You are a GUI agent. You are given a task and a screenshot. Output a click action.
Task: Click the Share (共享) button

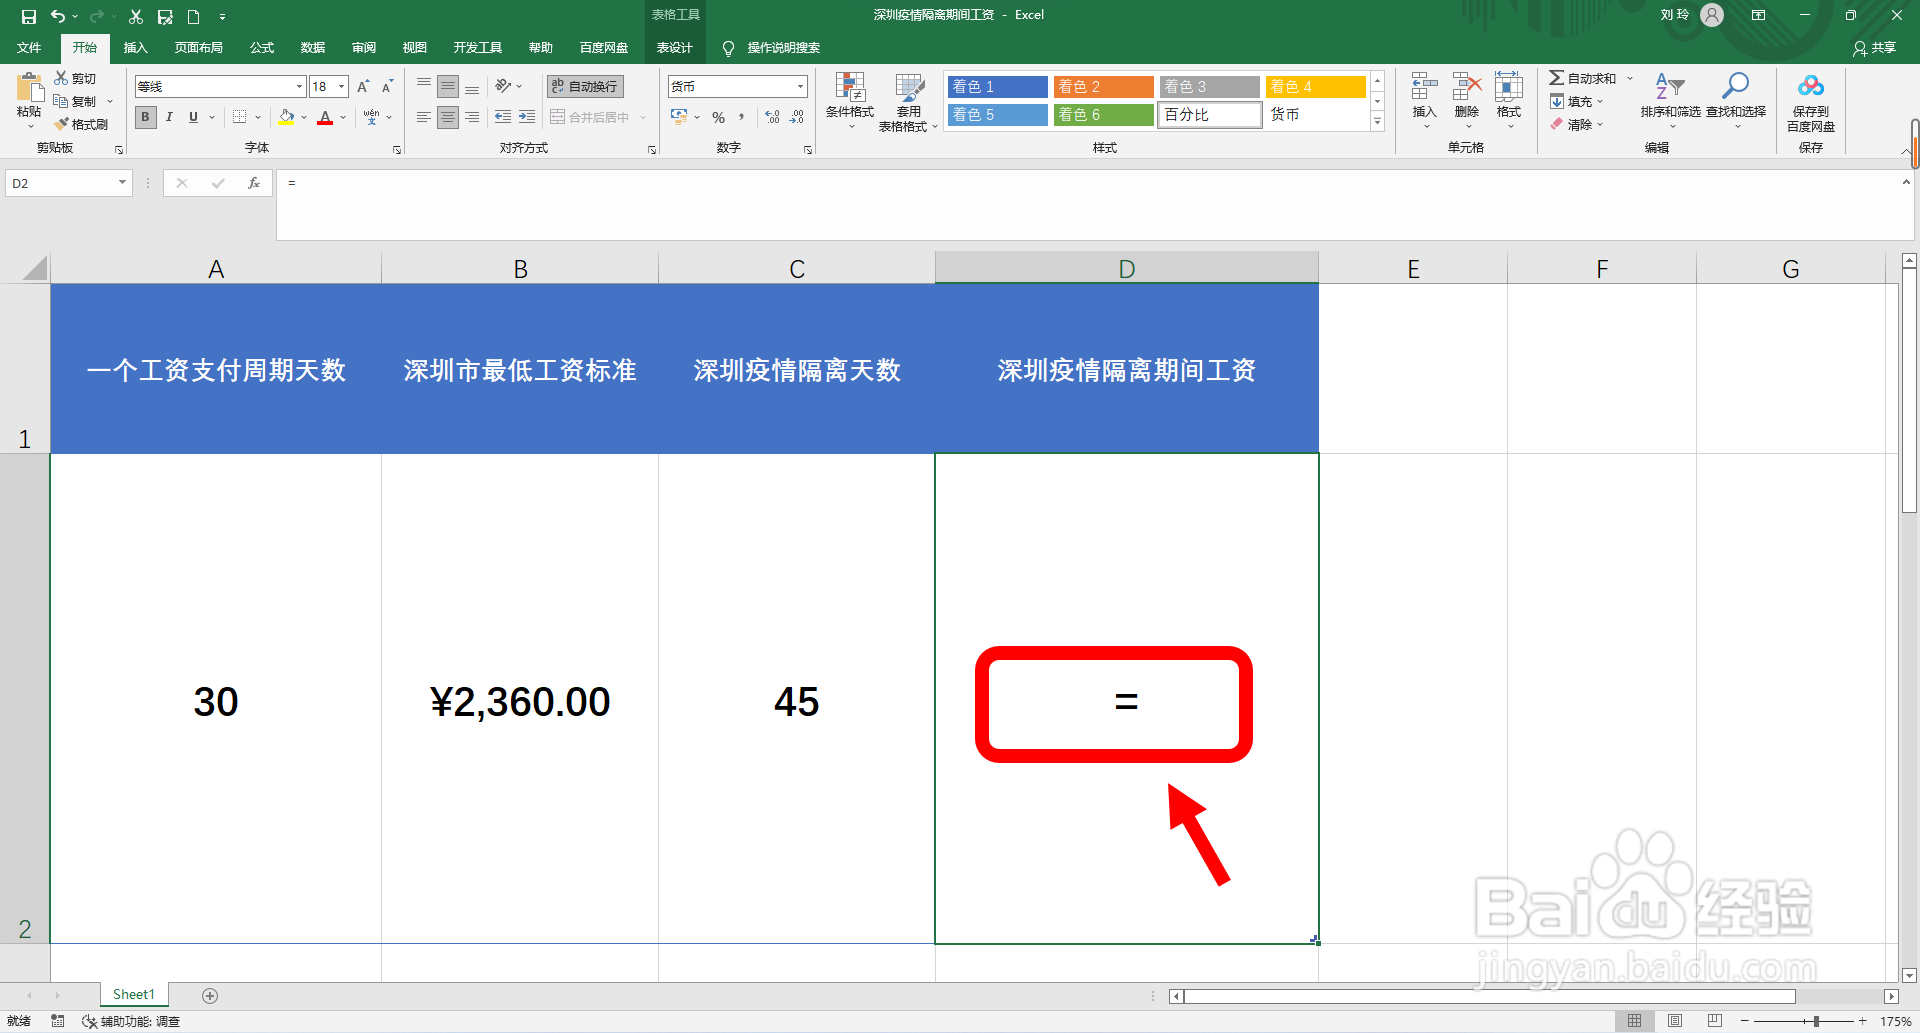[1875, 48]
